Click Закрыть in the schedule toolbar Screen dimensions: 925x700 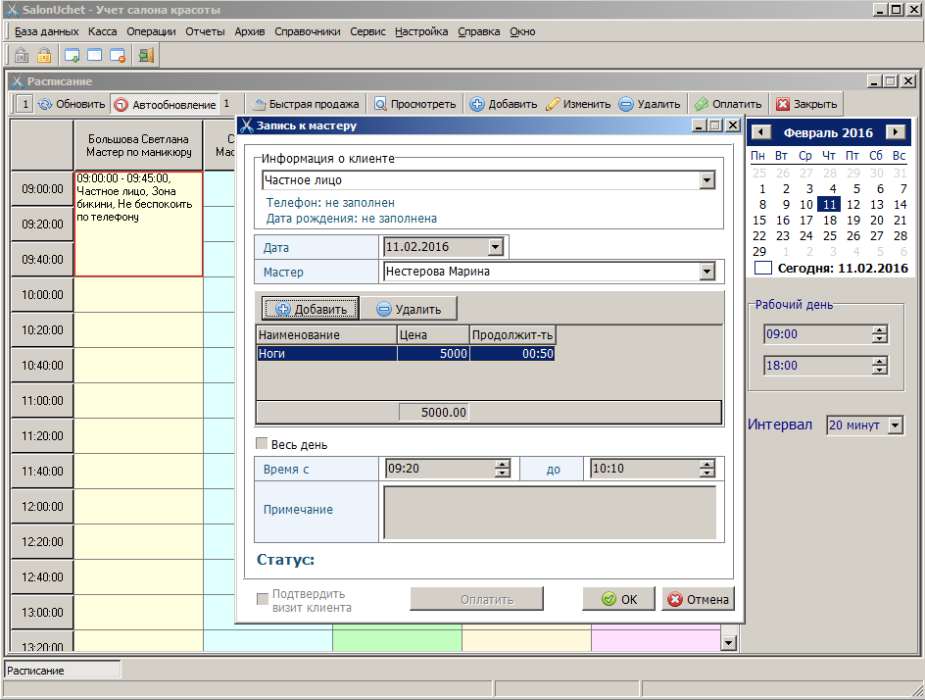[x=806, y=104]
